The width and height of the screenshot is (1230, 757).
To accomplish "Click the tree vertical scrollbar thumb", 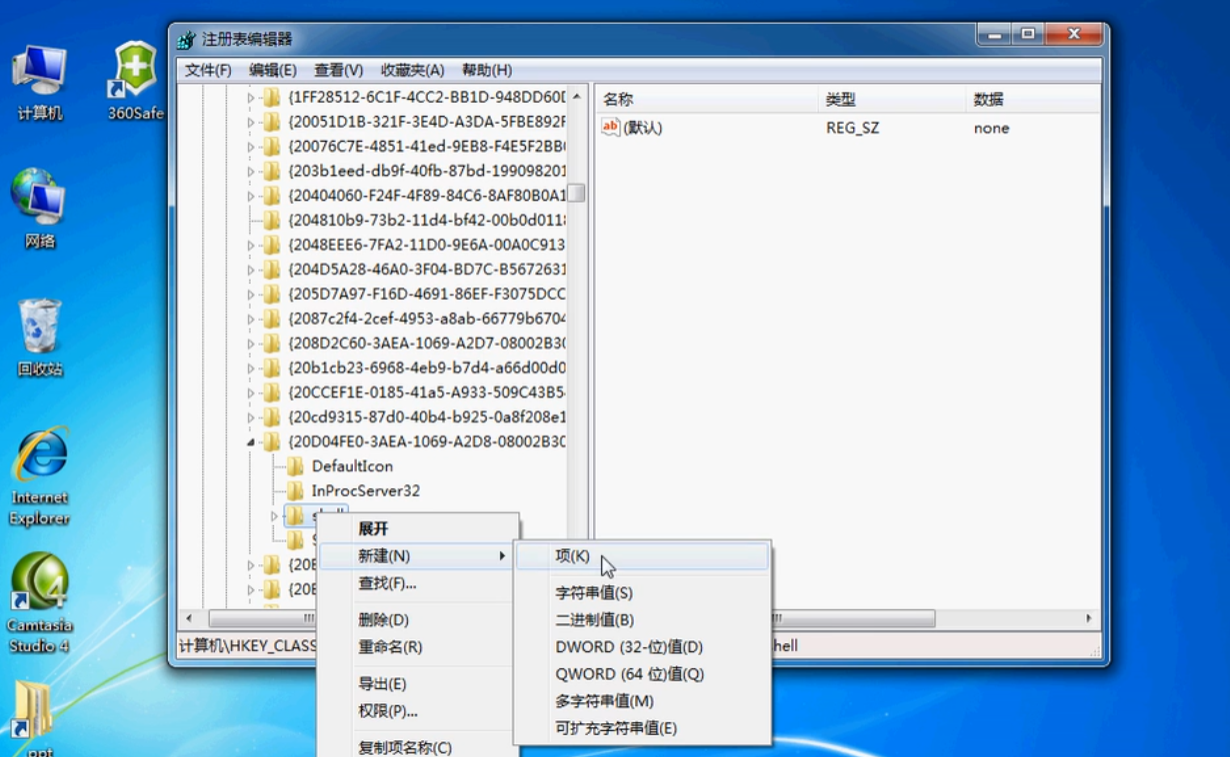I will click(x=576, y=193).
